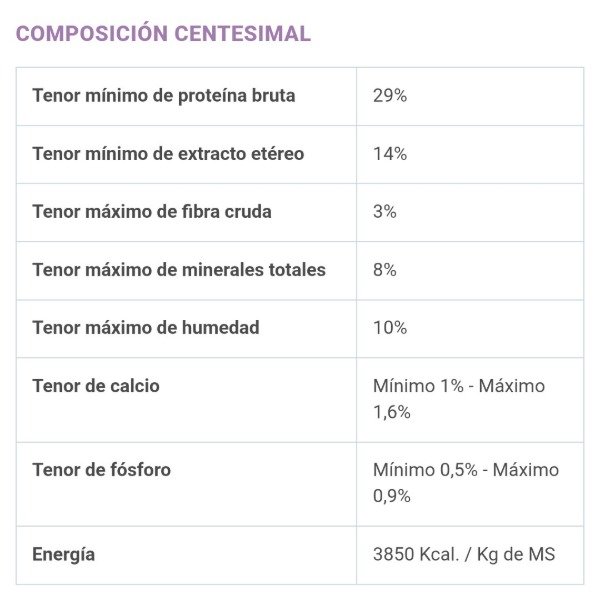Click the 29% protein value cell
The height and width of the screenshot is (615, 600).
tap(390, 96)
